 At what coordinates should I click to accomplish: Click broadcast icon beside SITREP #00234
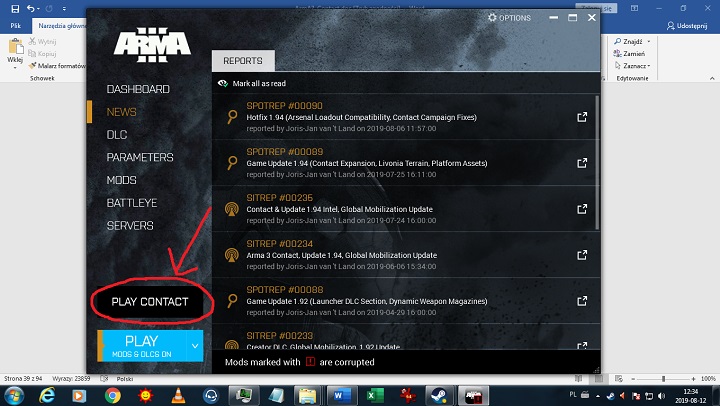click(x=232, y=255)
